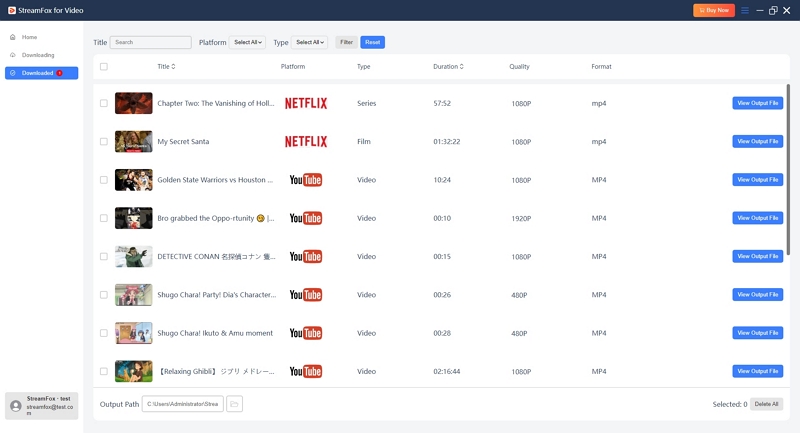View output file for Relaxing Ghibli
This screenshot has height=433, width=800.
pyautogui.click(x=758, y=371)
